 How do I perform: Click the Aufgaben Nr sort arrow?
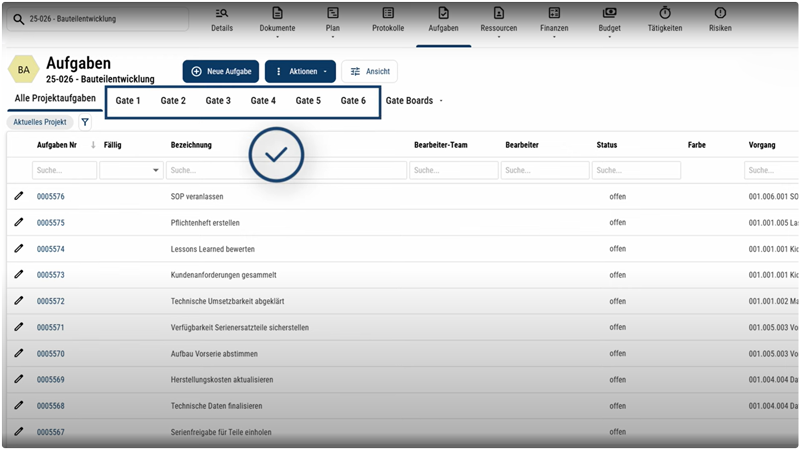pos(93,145)
